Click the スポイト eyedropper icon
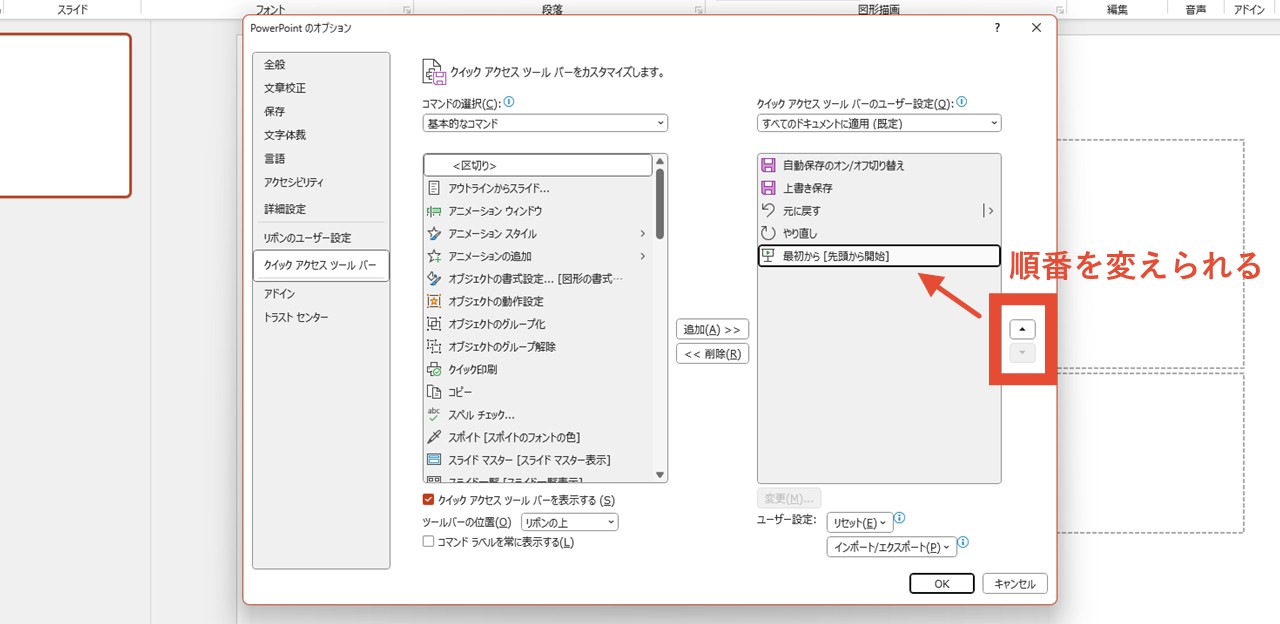The height and width of the screenshot is (624, 1280). 434,437
